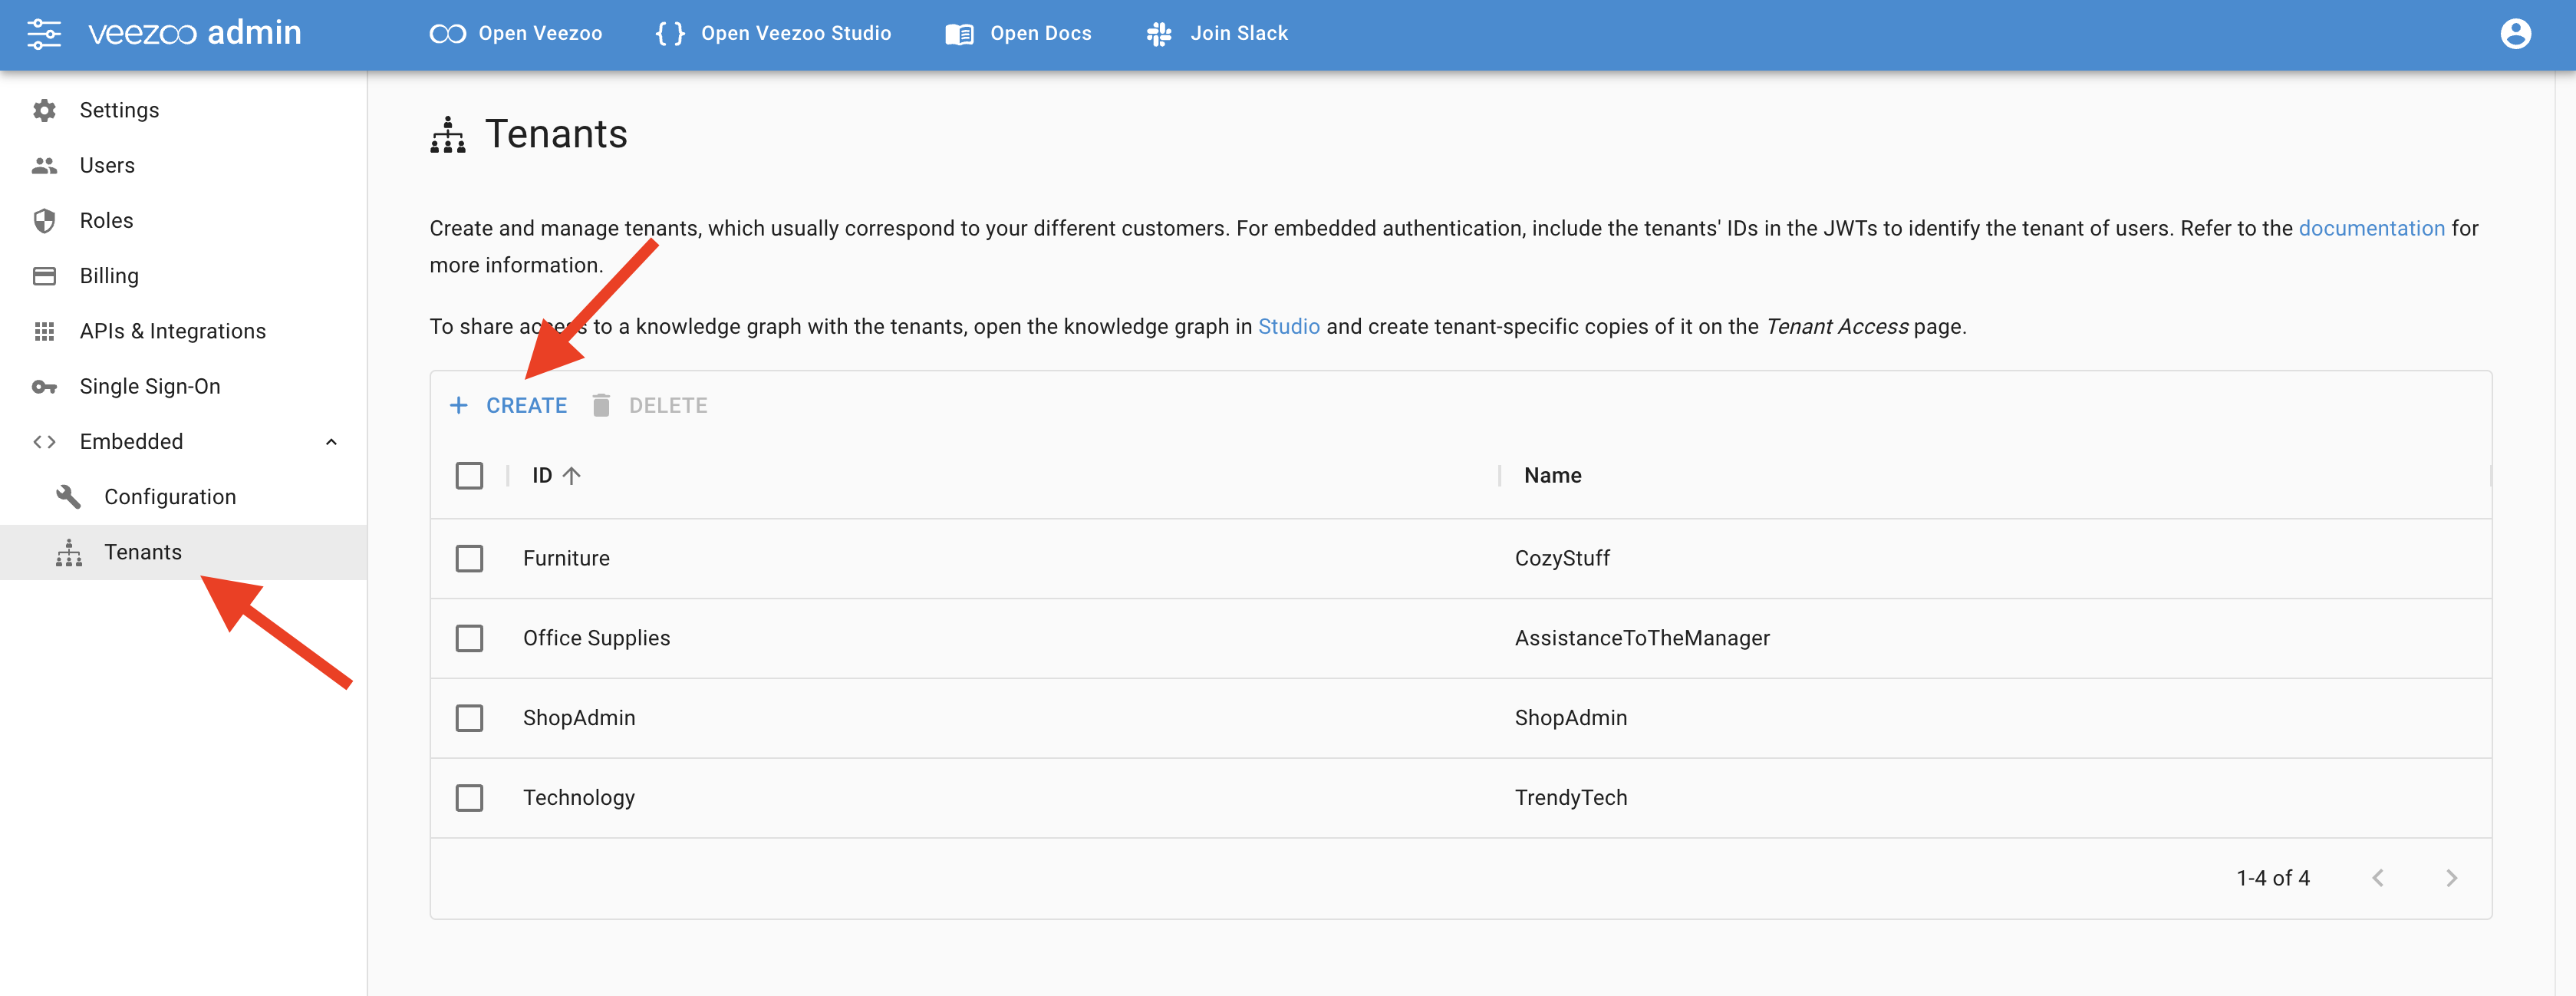Open the Roles page
The image size is (2576, 996).
point(106,221)
